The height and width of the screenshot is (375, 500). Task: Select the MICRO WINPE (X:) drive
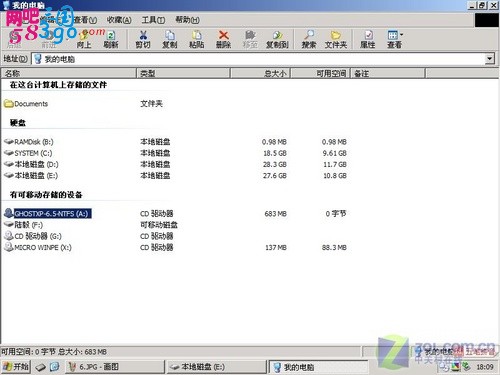click(38, 247)
